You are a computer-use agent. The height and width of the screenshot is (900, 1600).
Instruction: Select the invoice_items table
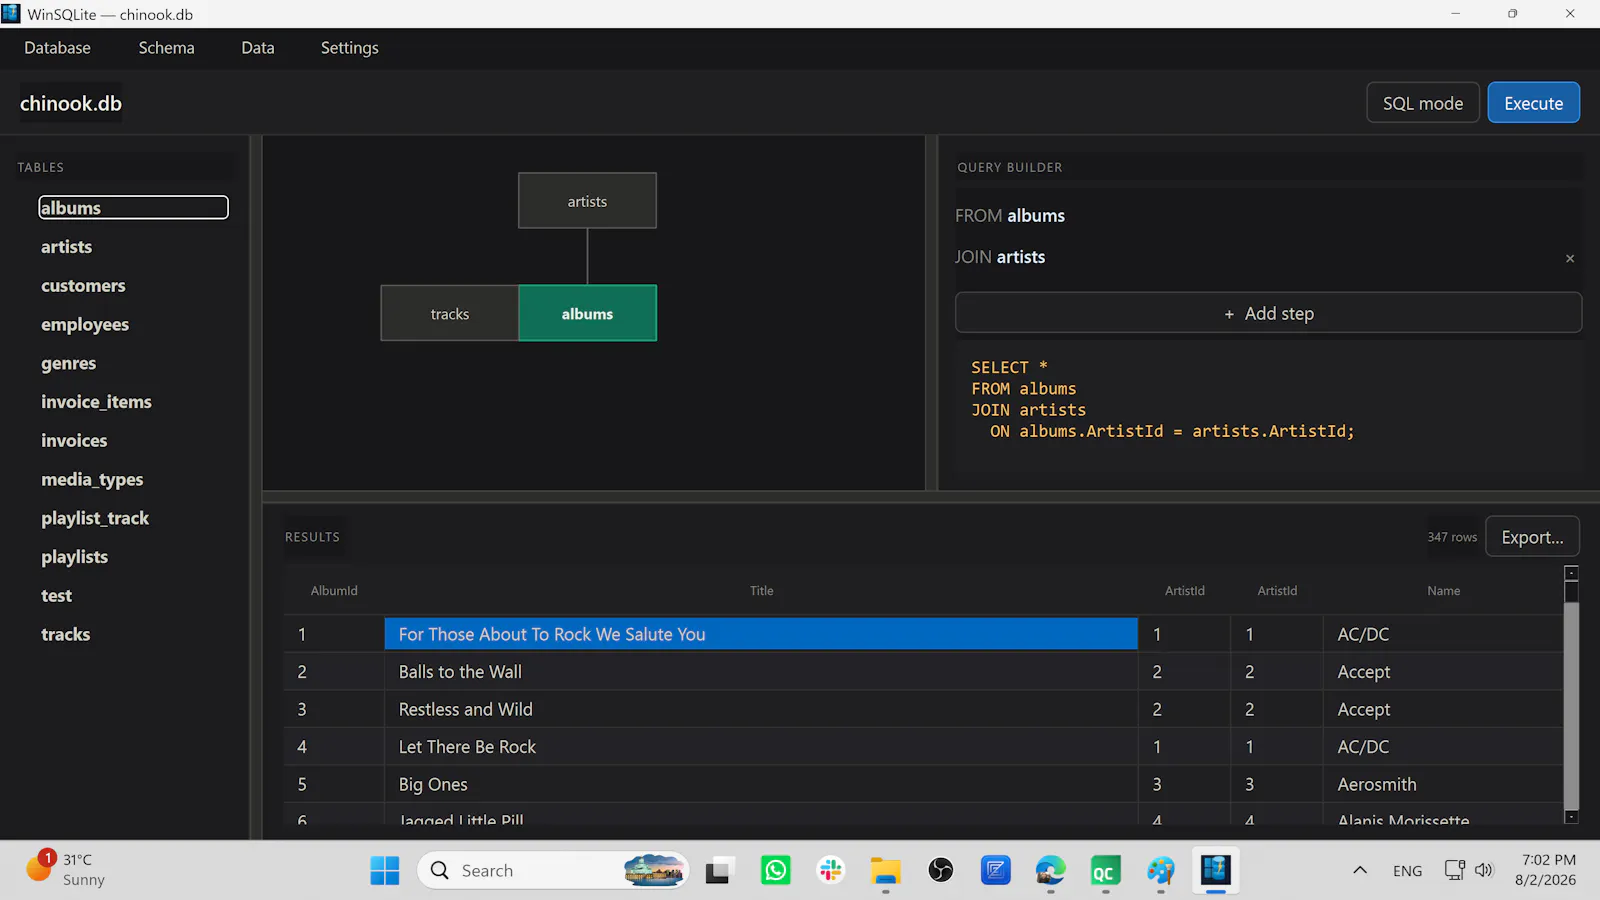click(96, 402)
